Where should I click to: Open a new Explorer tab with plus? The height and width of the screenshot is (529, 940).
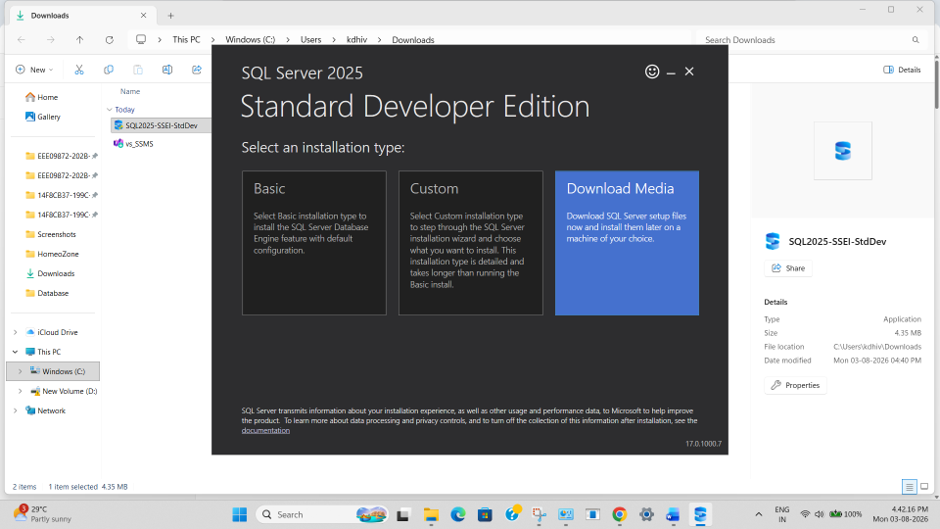pos(171,16)
